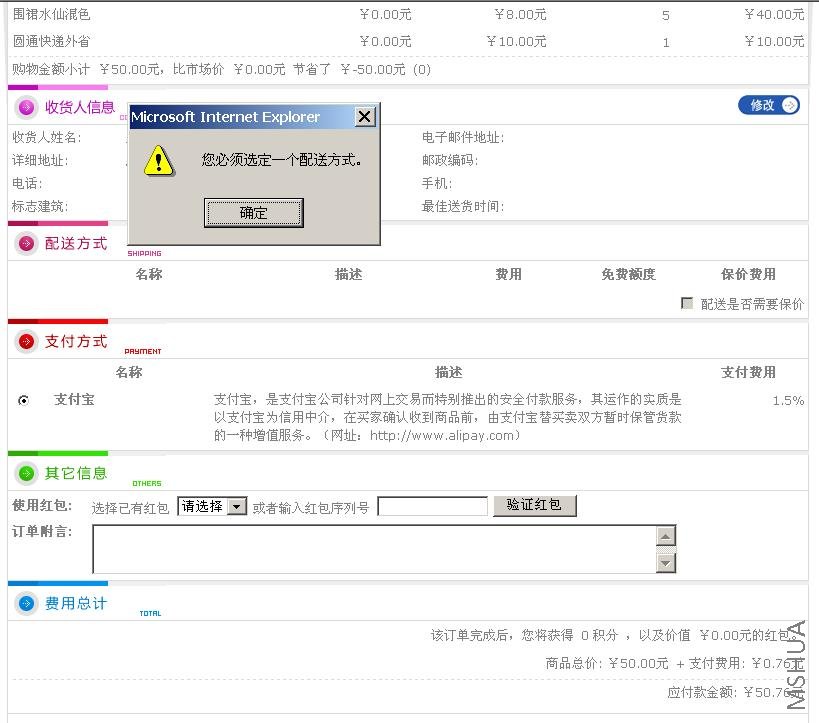Click inside the 订单附言 text area
819x723 pixels.
(x=373, y=549)
